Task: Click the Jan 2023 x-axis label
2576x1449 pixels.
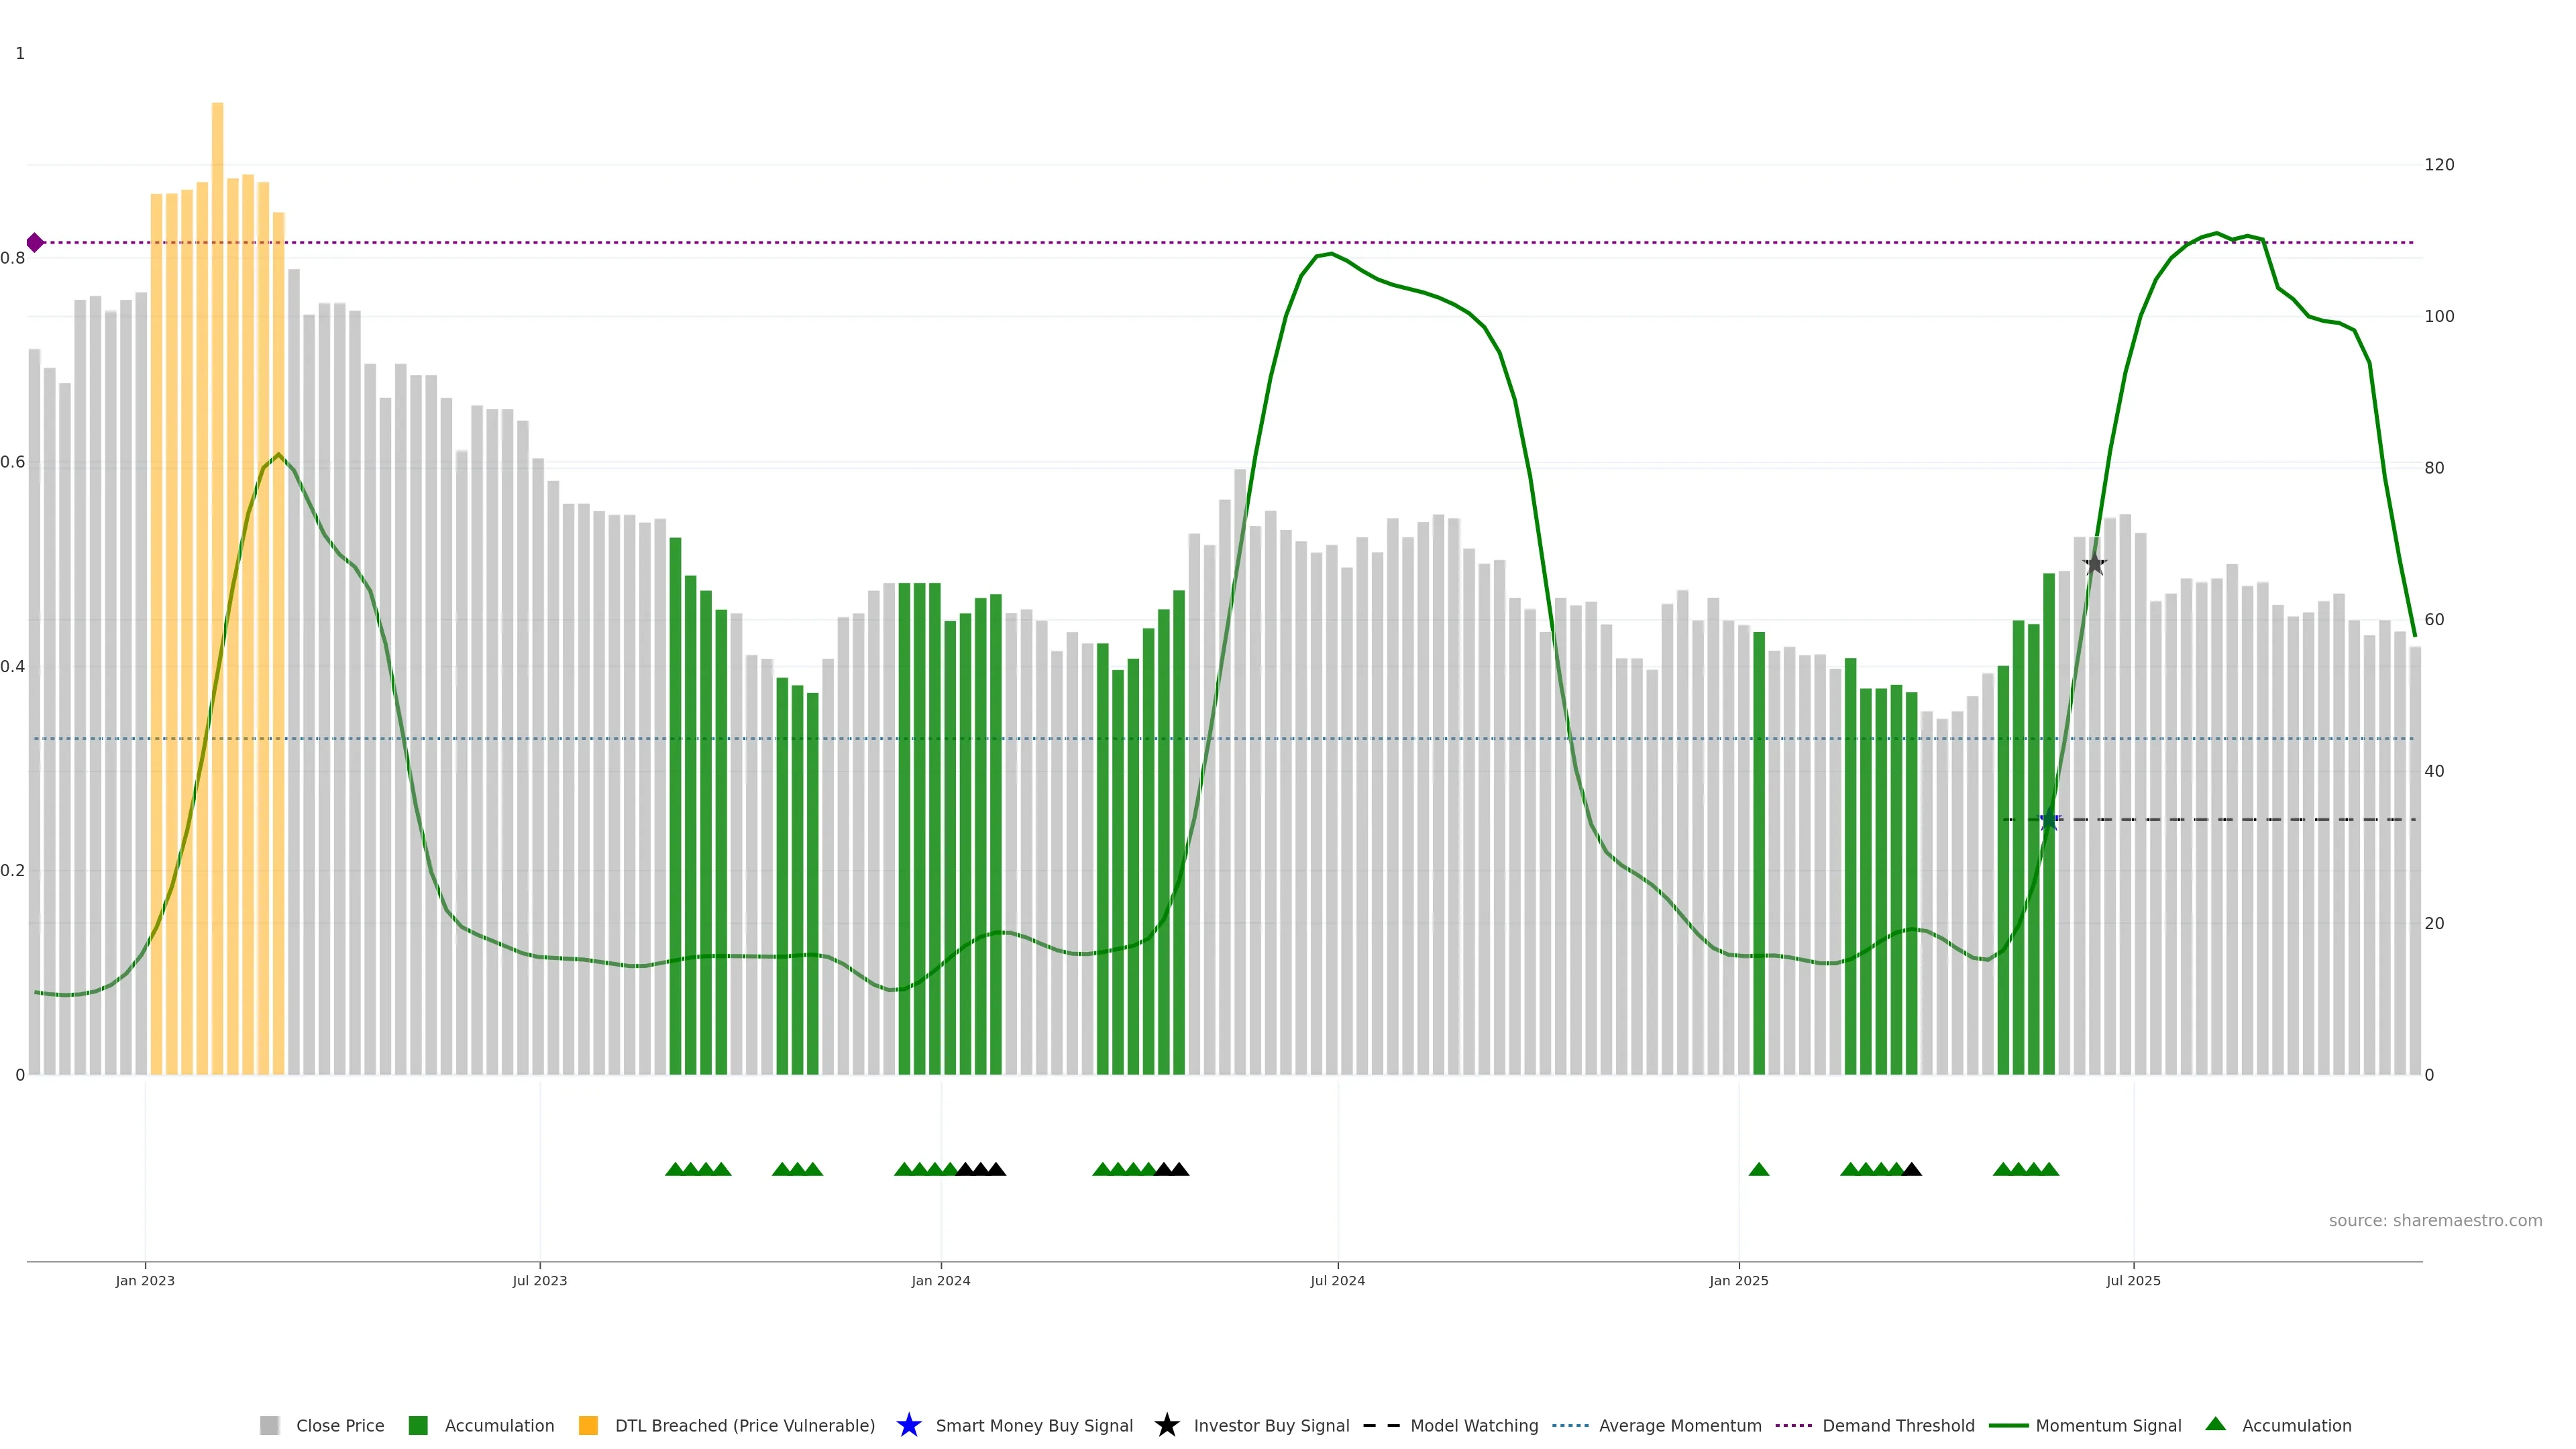Action: [145, 1280]
